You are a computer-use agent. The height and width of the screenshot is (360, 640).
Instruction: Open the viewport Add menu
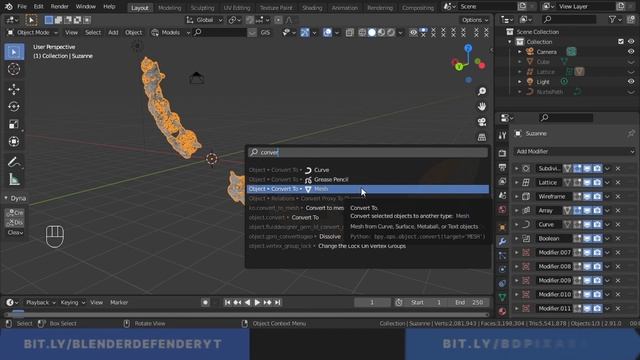tap(113, 32)
